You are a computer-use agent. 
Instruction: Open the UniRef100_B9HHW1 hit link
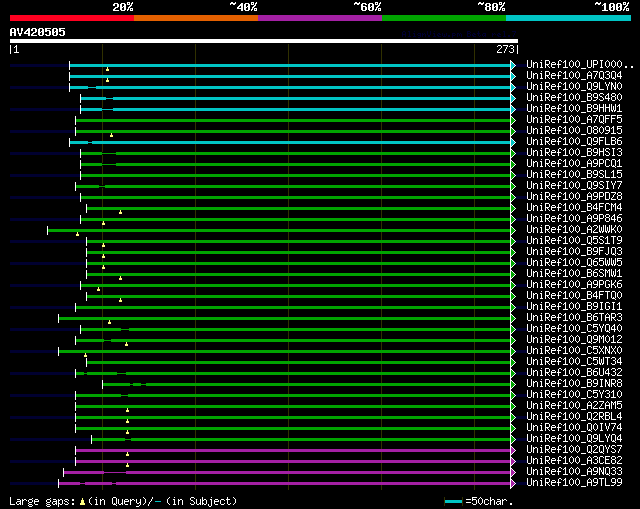573,108
